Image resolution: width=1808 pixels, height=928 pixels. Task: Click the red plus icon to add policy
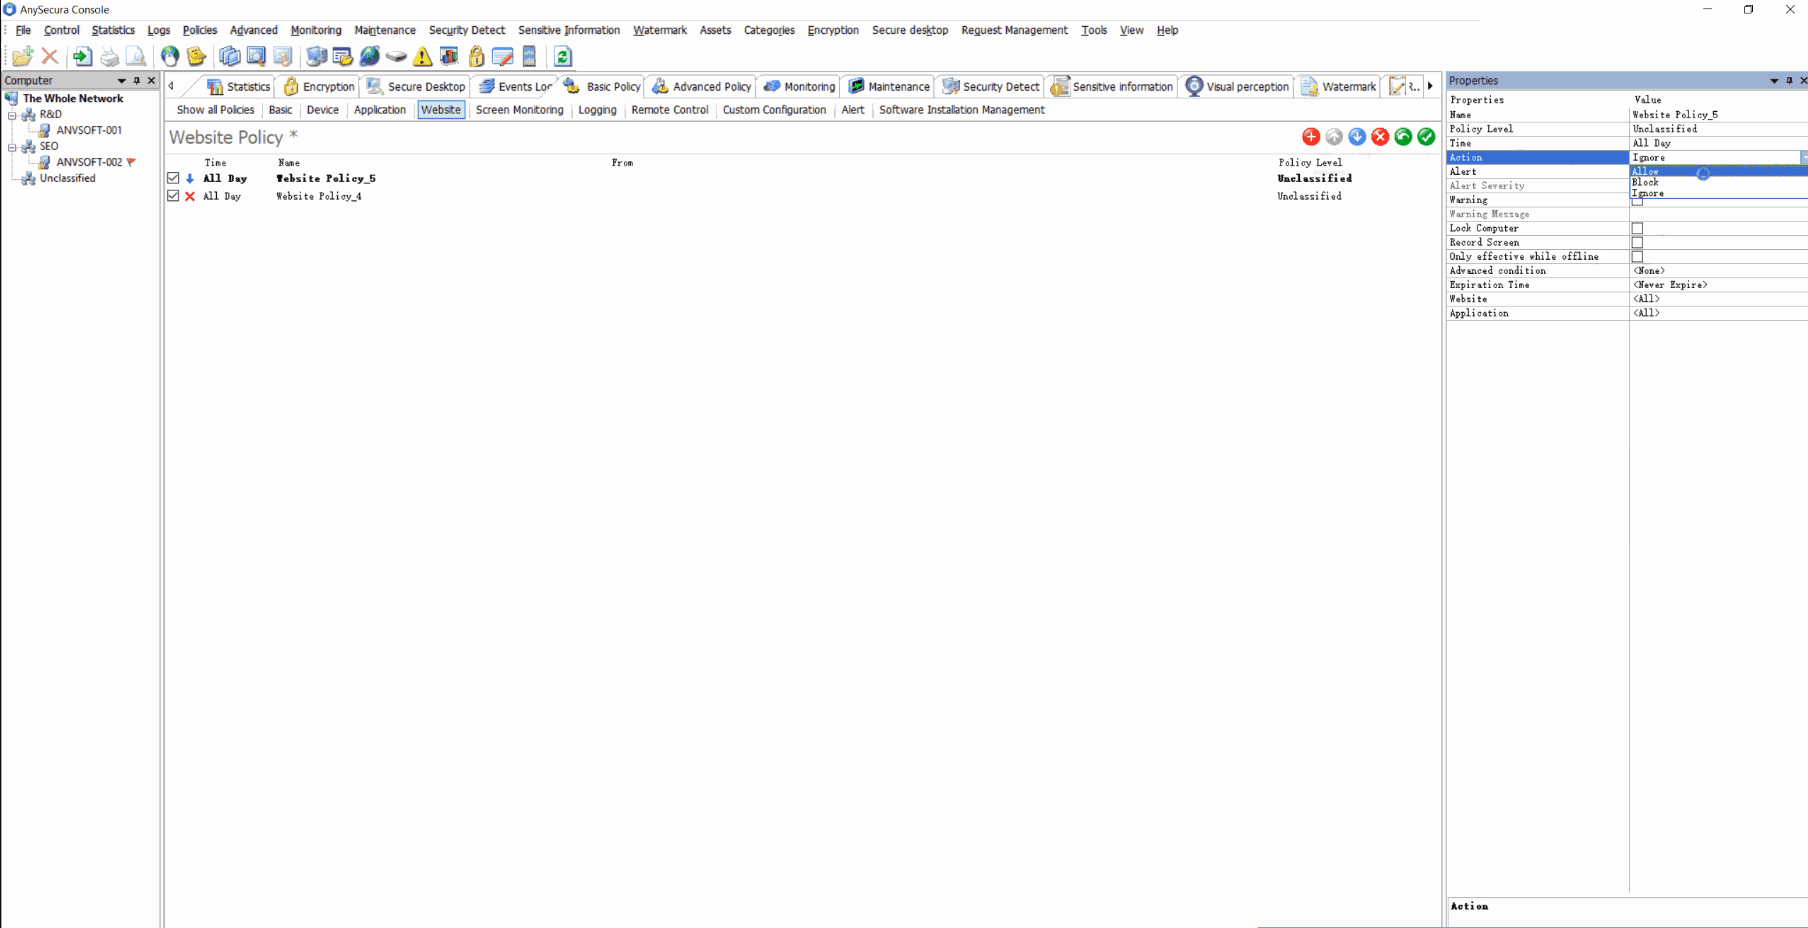pos(1311,137)
